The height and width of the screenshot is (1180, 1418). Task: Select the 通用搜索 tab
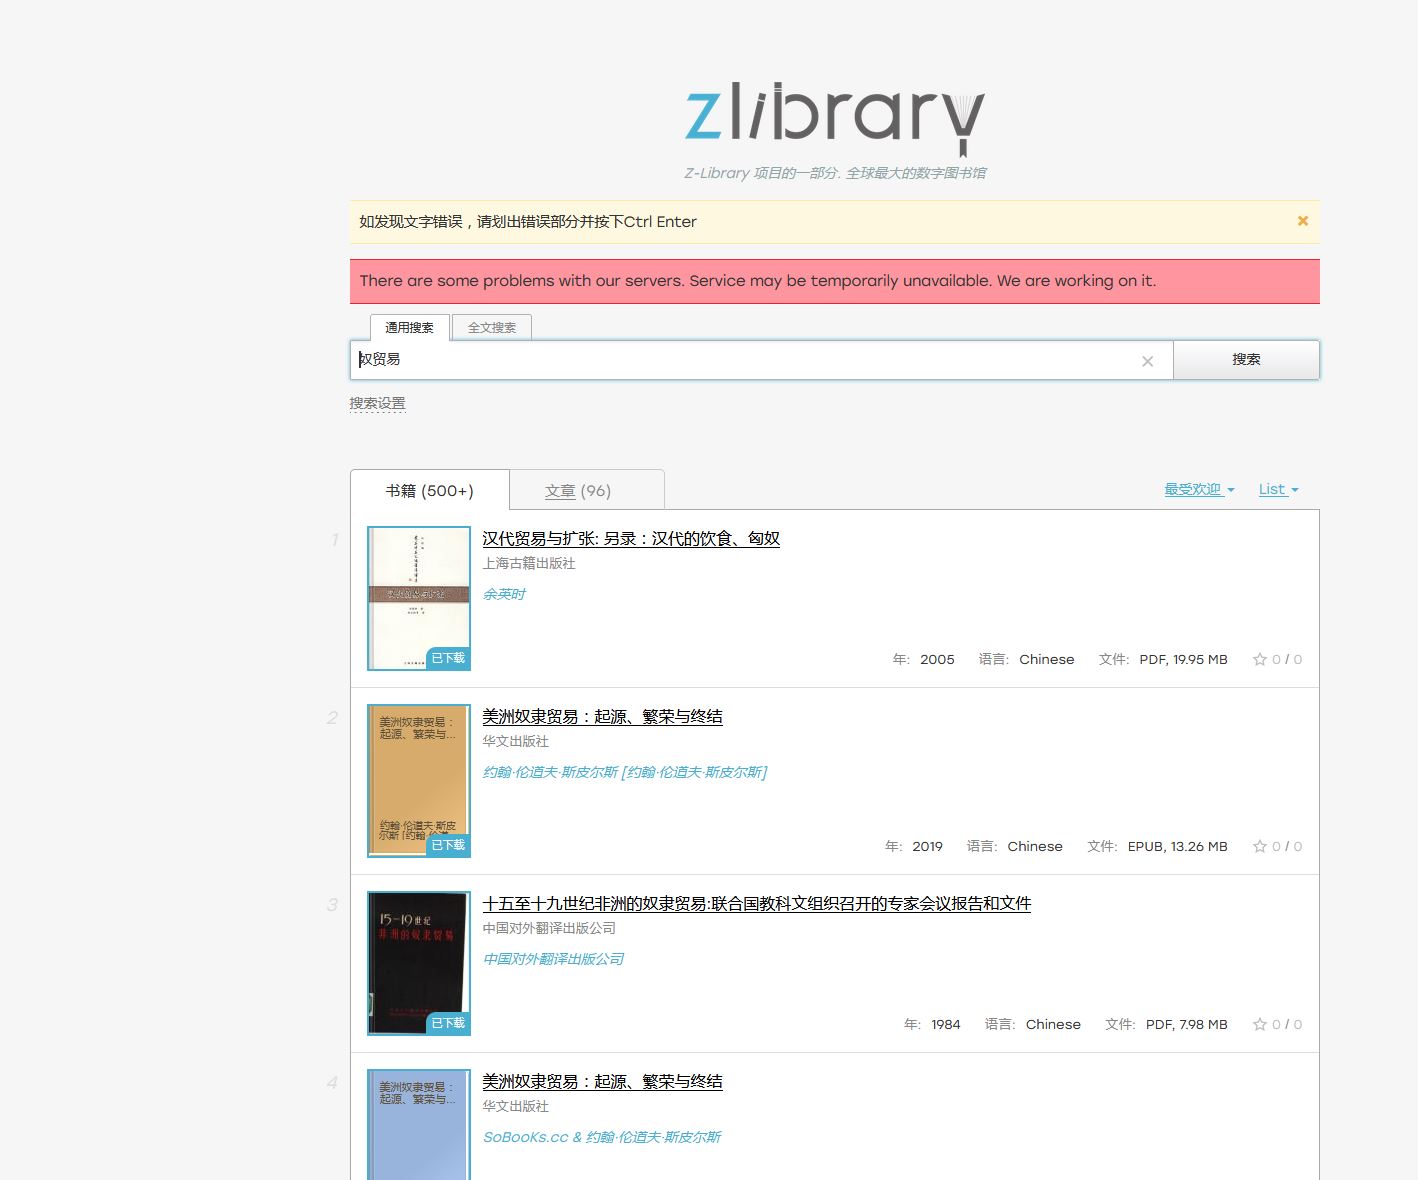click(410, 327)
